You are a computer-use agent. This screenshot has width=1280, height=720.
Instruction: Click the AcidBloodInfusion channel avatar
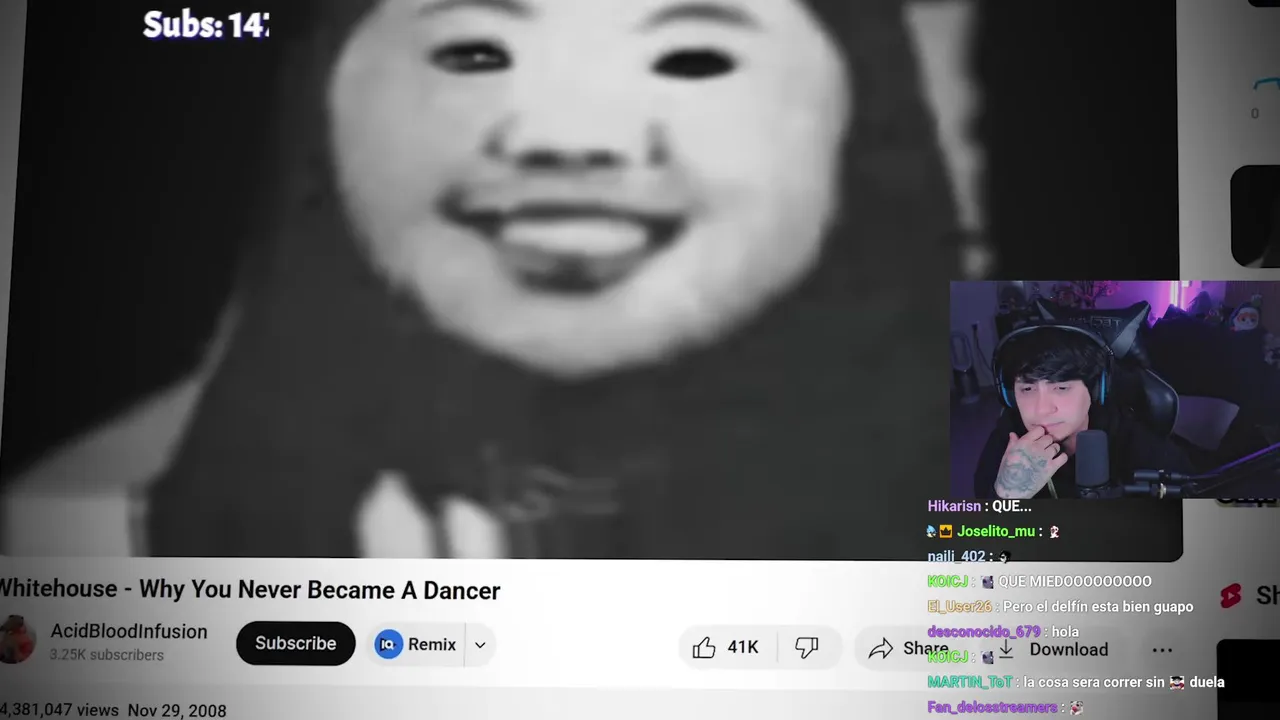tap(16, 640)
